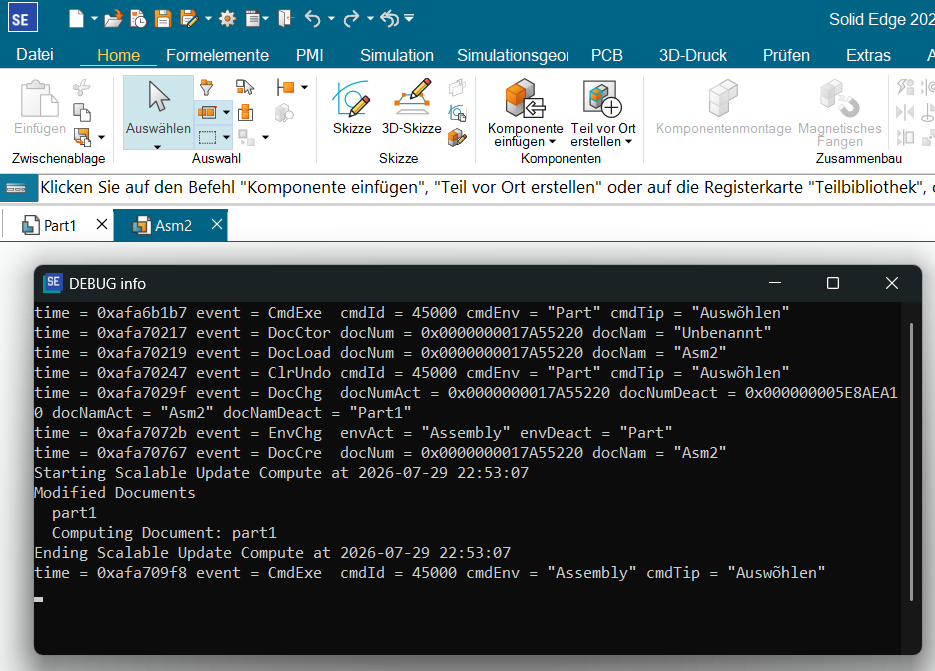Image resolution: width=935 pixels, height=671 pixels.
Task: Open the Datei menu
Action: coord(35,55)
